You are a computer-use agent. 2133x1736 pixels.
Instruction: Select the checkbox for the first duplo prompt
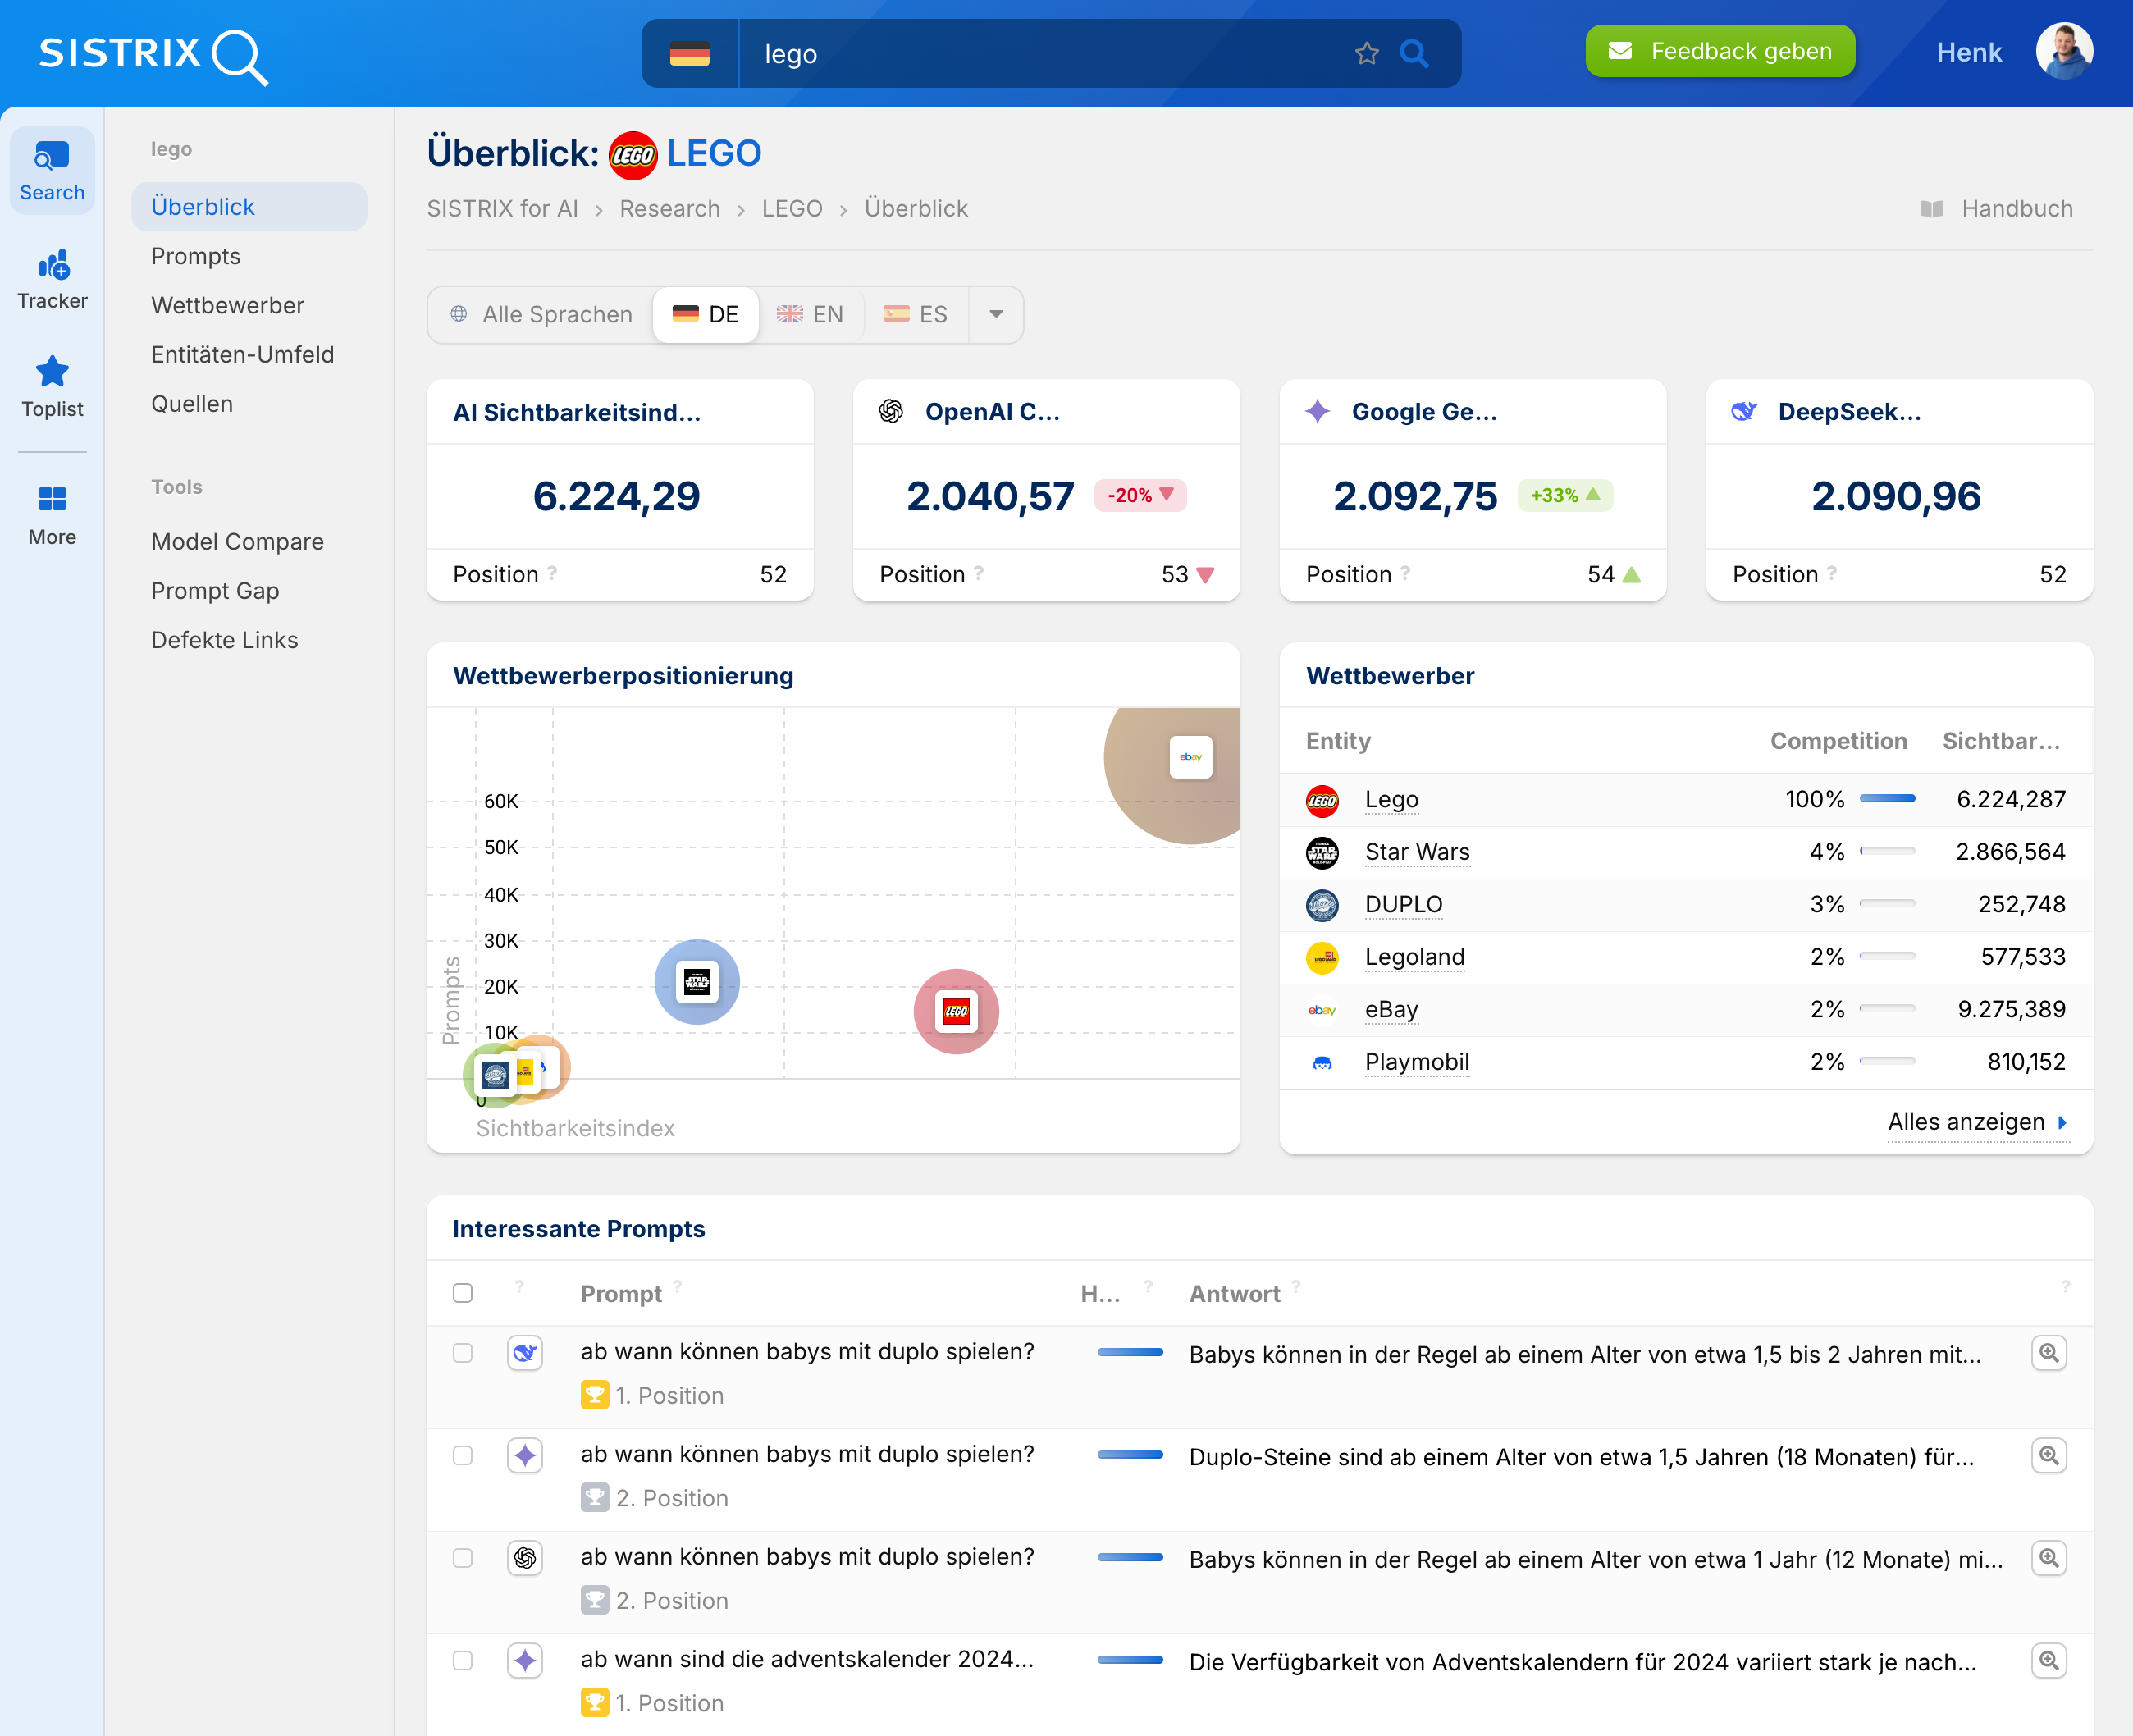463,1353
